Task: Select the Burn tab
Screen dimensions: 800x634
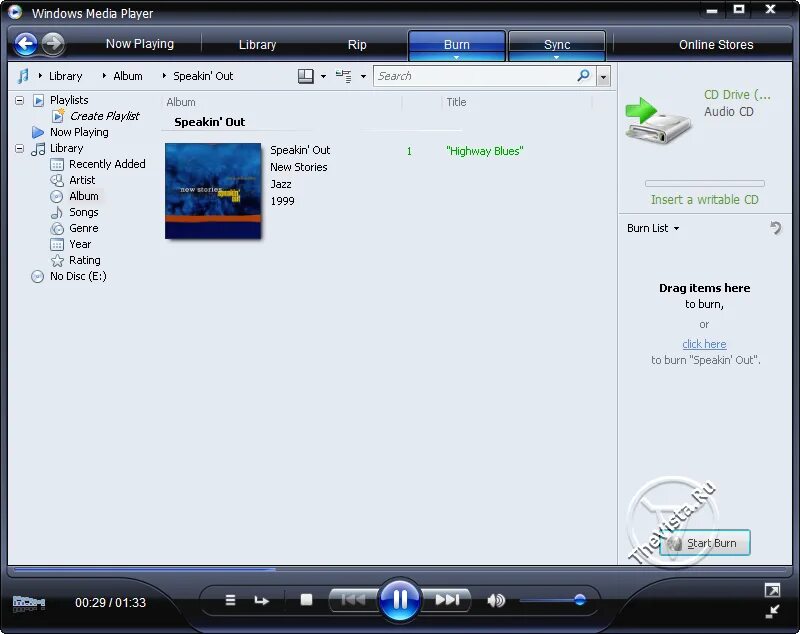Action: (x=457, y=43)
